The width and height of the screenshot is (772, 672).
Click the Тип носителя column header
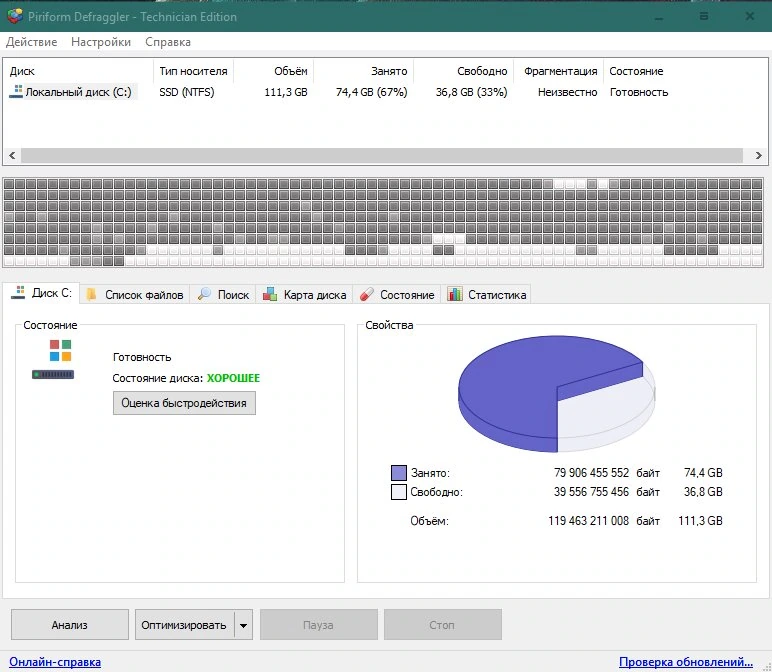click(x=193, y=71)
